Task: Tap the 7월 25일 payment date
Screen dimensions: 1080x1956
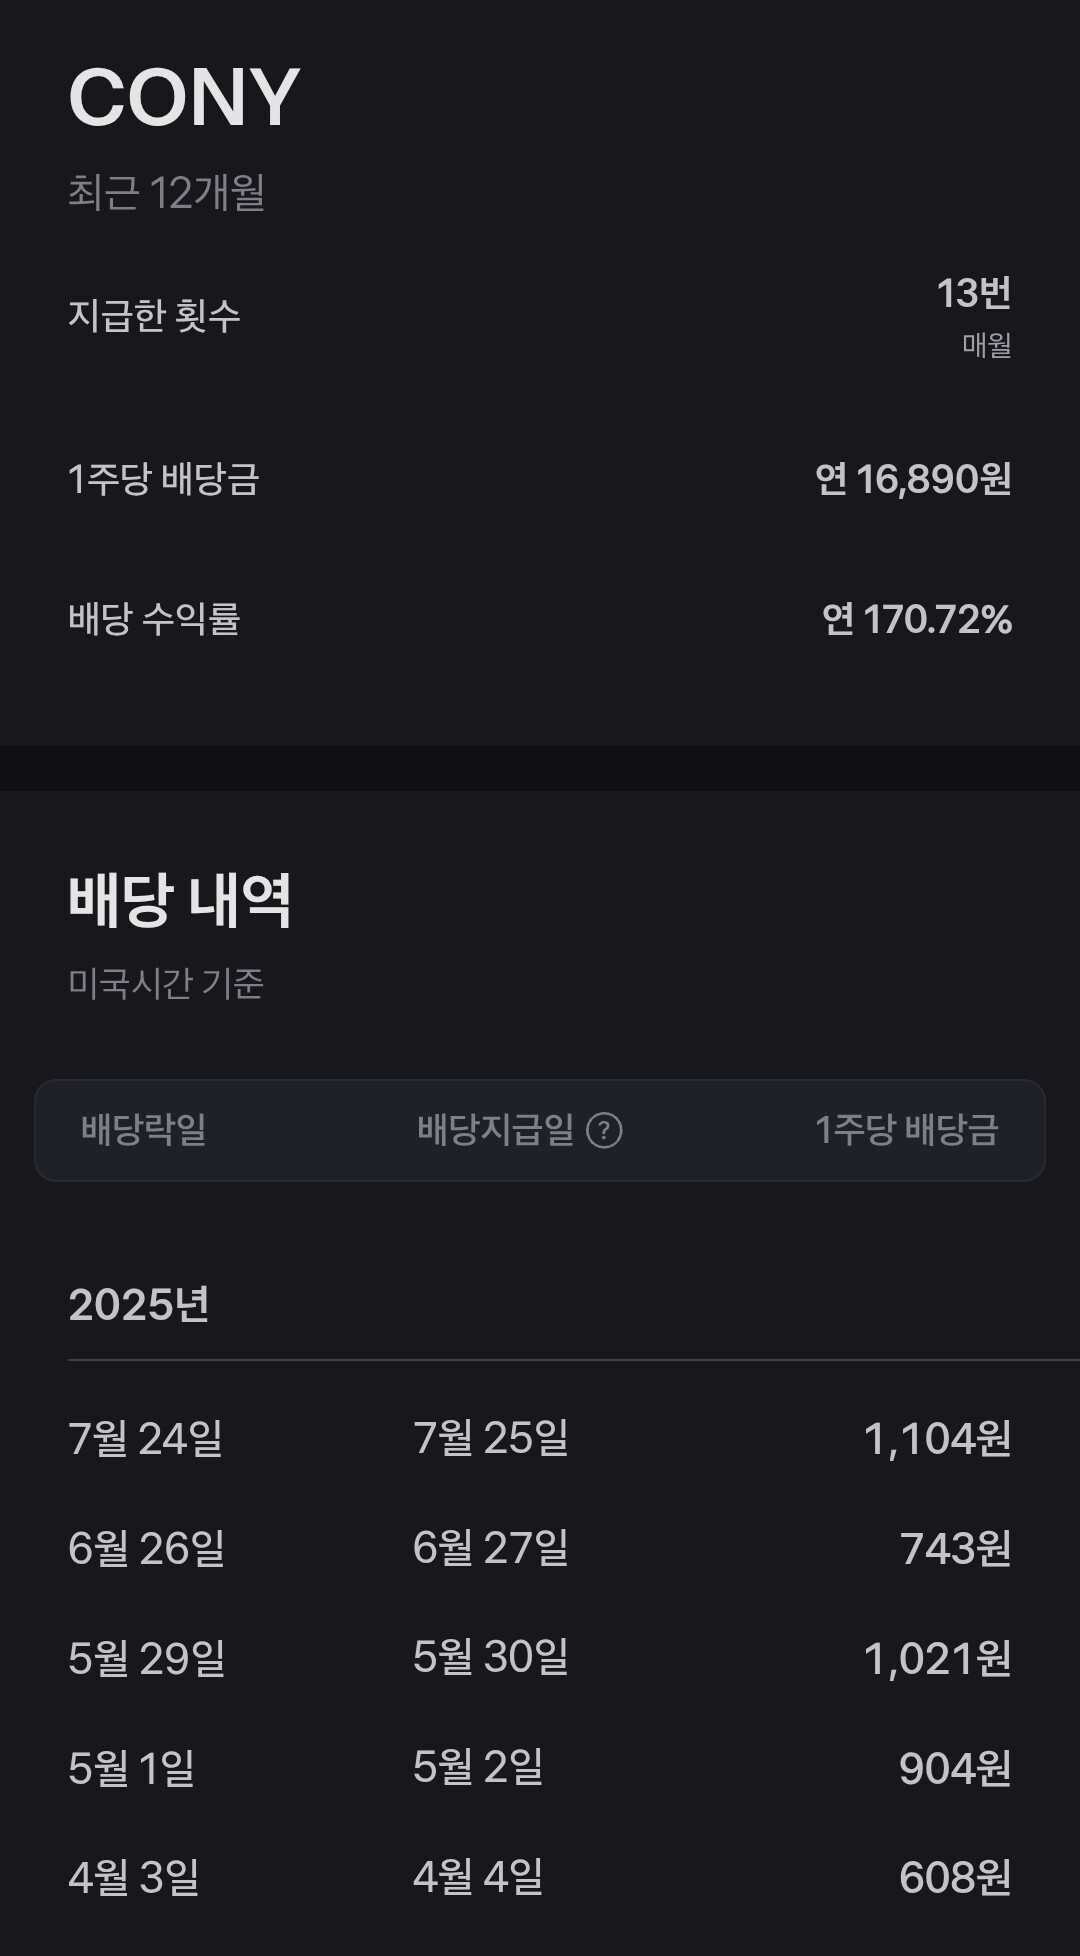Action: point(490,1438)
